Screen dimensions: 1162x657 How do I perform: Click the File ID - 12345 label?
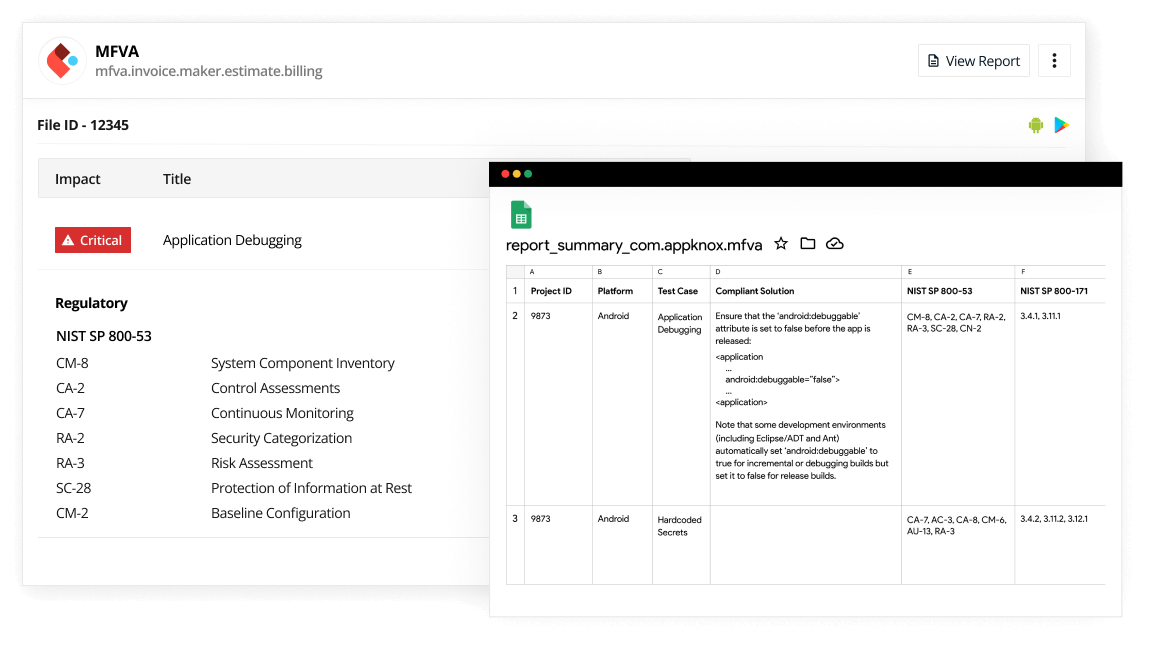point(83,125)
